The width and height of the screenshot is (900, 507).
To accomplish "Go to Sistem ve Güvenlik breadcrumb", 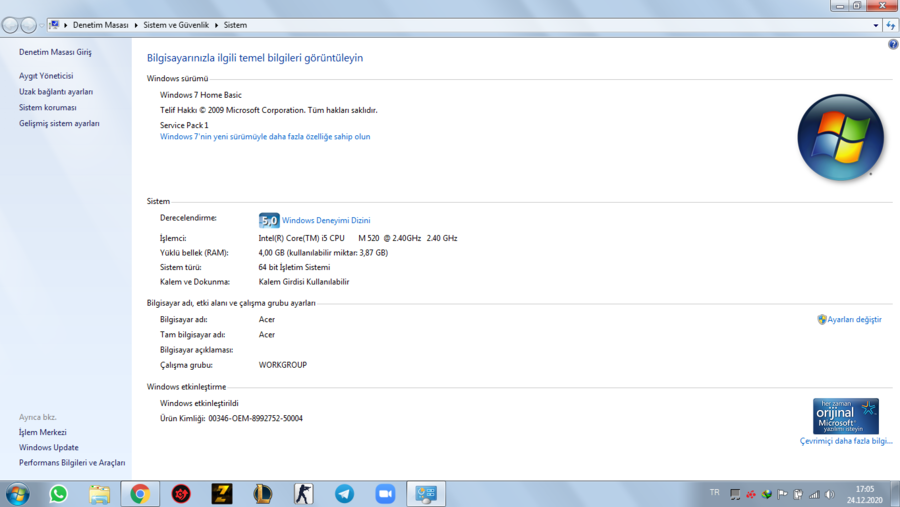I will click(x=176, y=25).
